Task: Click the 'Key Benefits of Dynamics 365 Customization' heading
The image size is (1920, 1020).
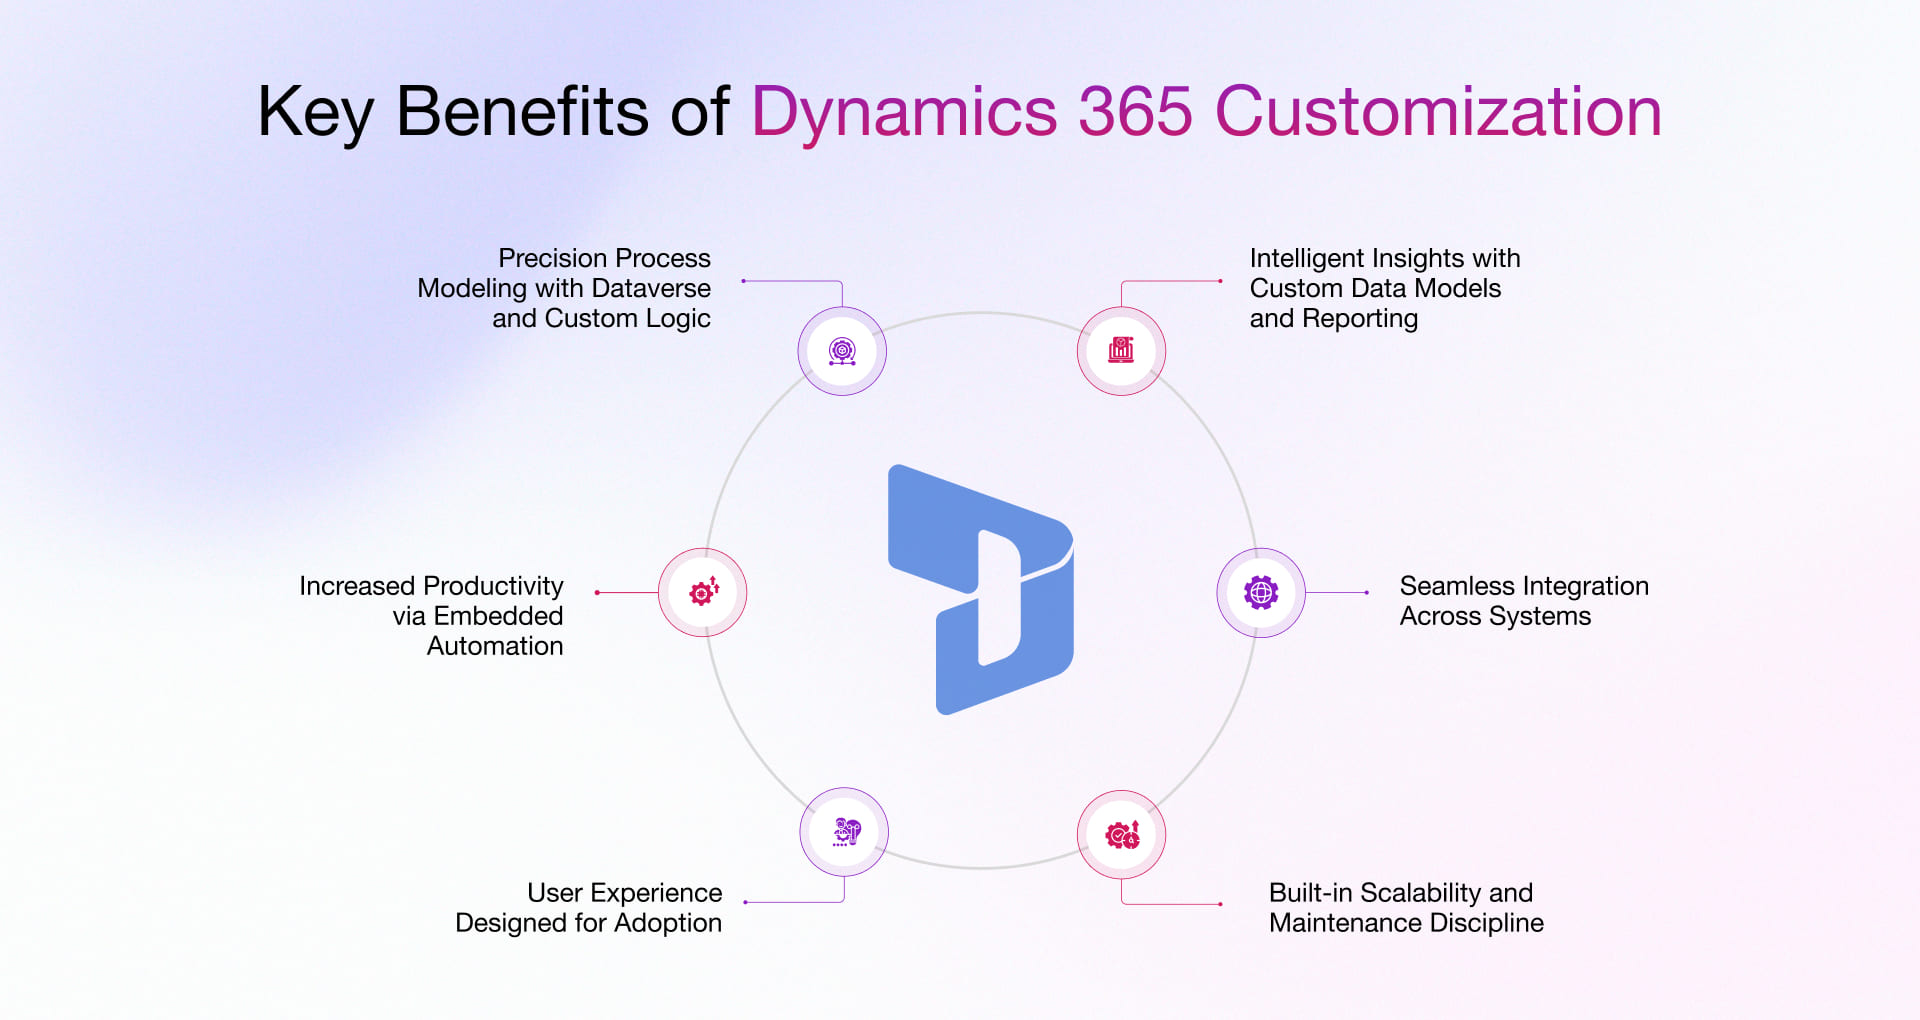Action: (960, 111)
